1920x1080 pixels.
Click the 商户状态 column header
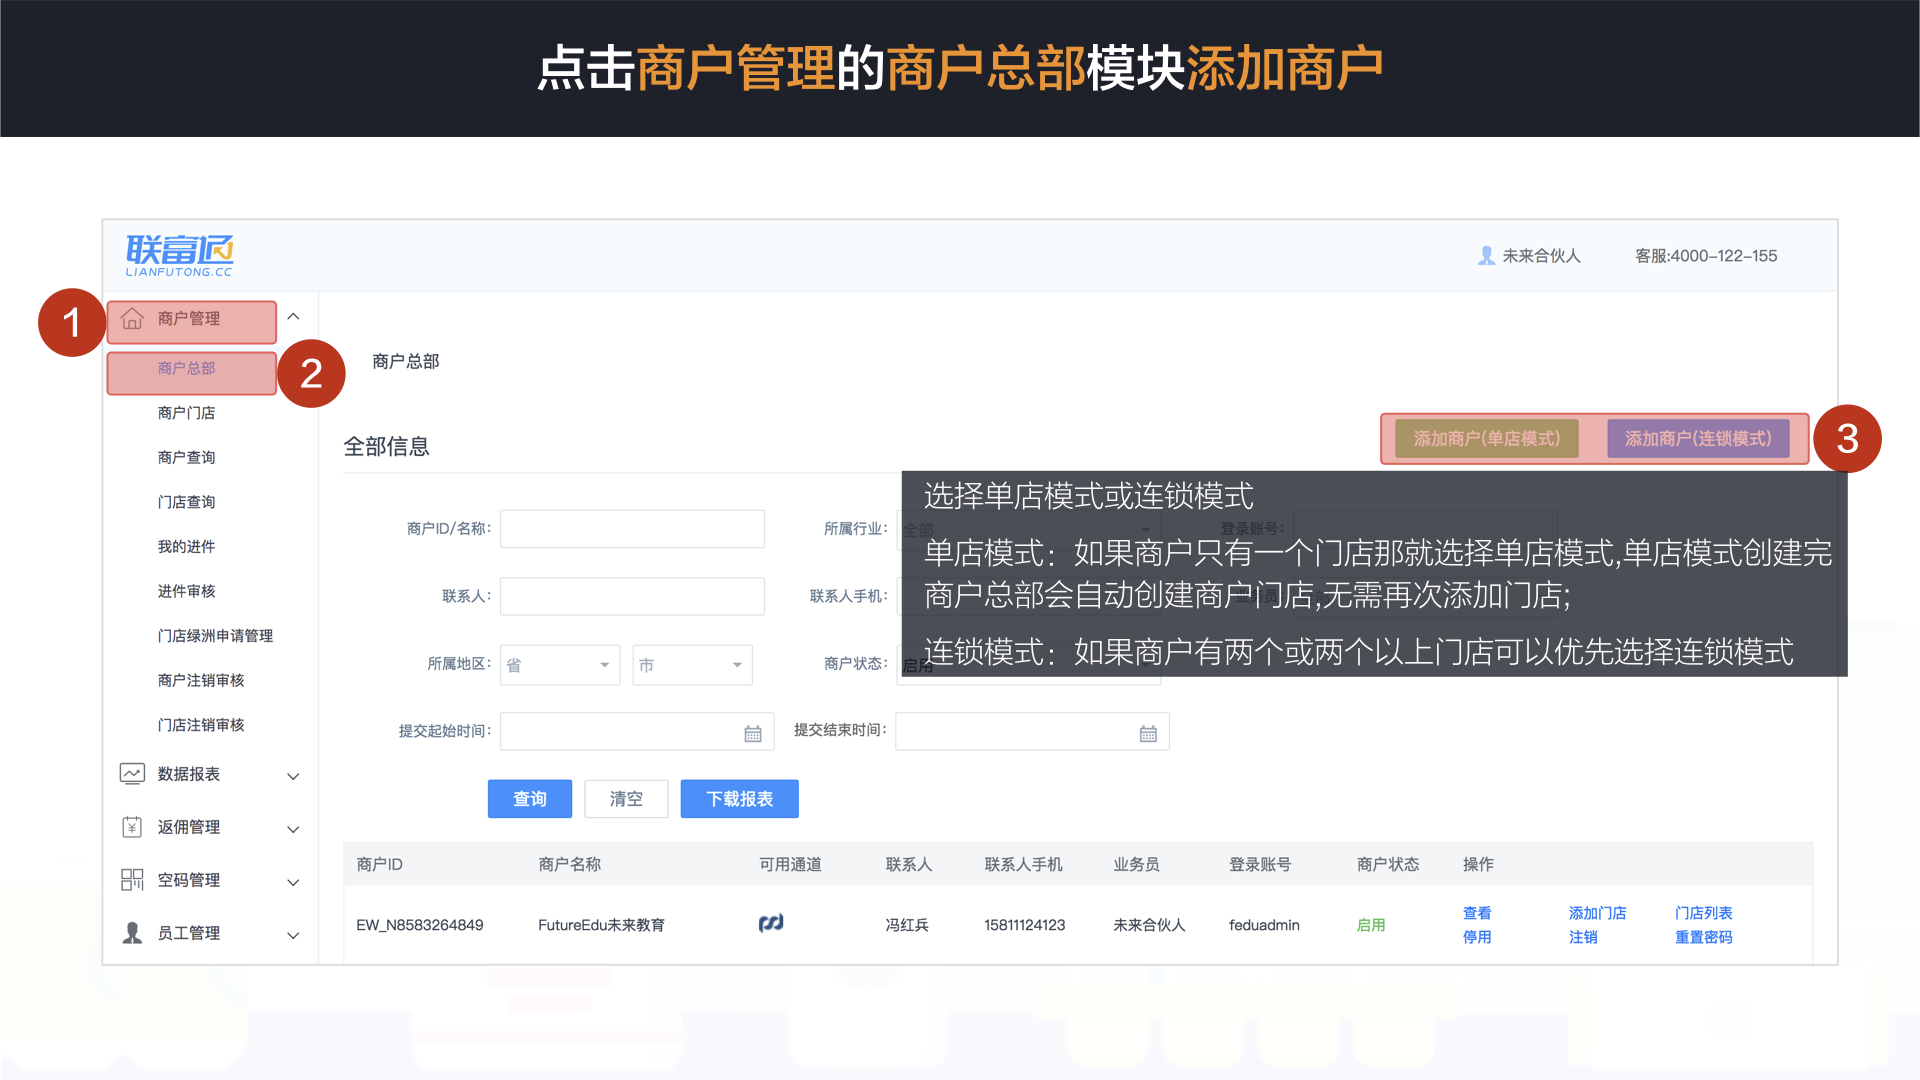pyautogui.click(x=1388, y=864)
